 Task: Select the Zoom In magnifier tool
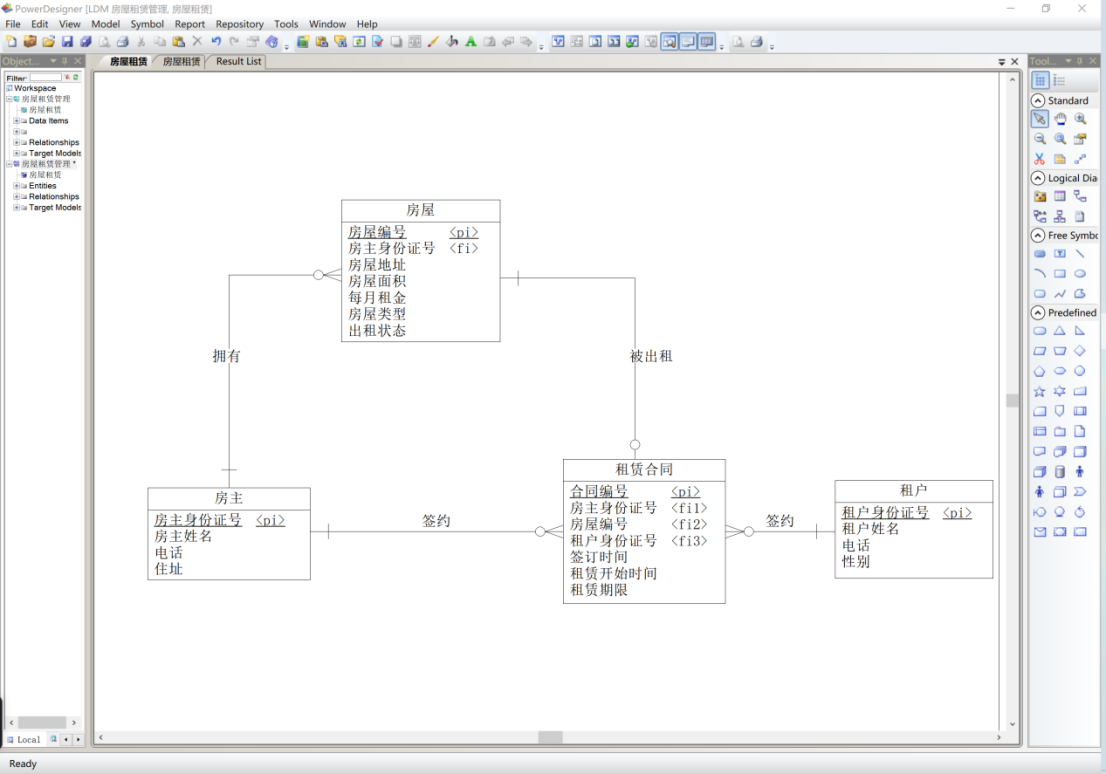1080,119
